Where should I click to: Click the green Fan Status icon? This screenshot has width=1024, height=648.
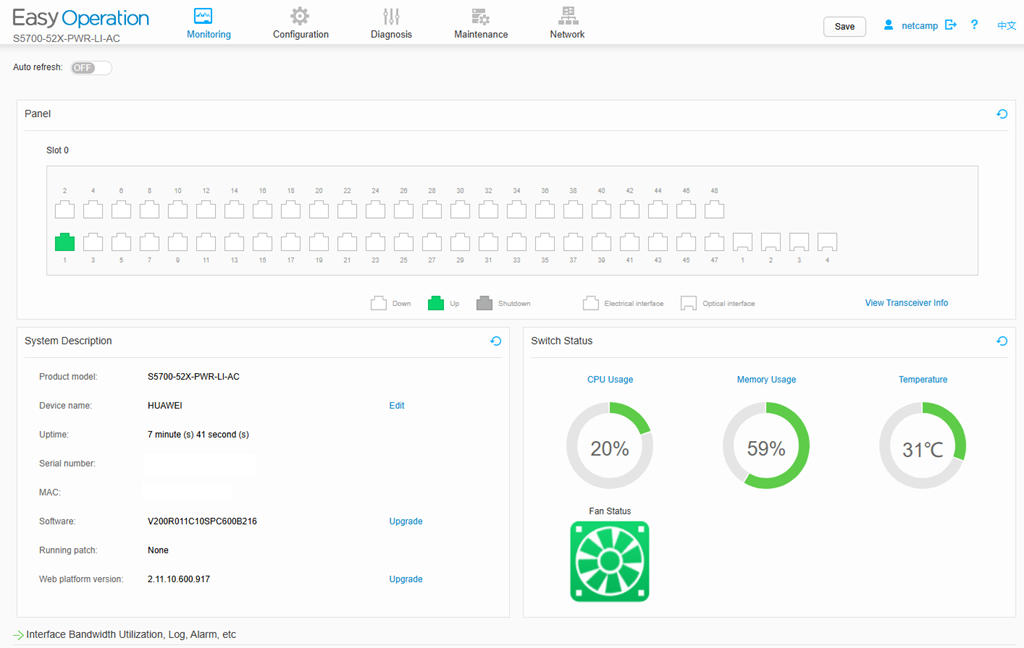point(609,561)
